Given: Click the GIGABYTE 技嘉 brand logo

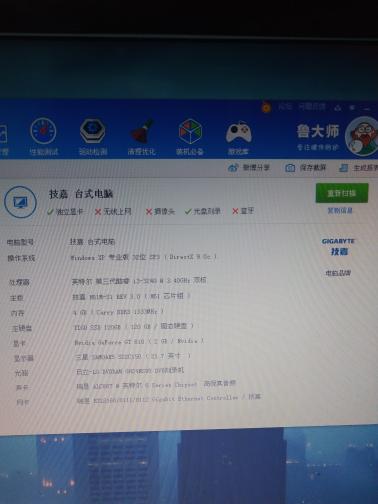Looking at the screenshot, I should (x=339, y=247).
